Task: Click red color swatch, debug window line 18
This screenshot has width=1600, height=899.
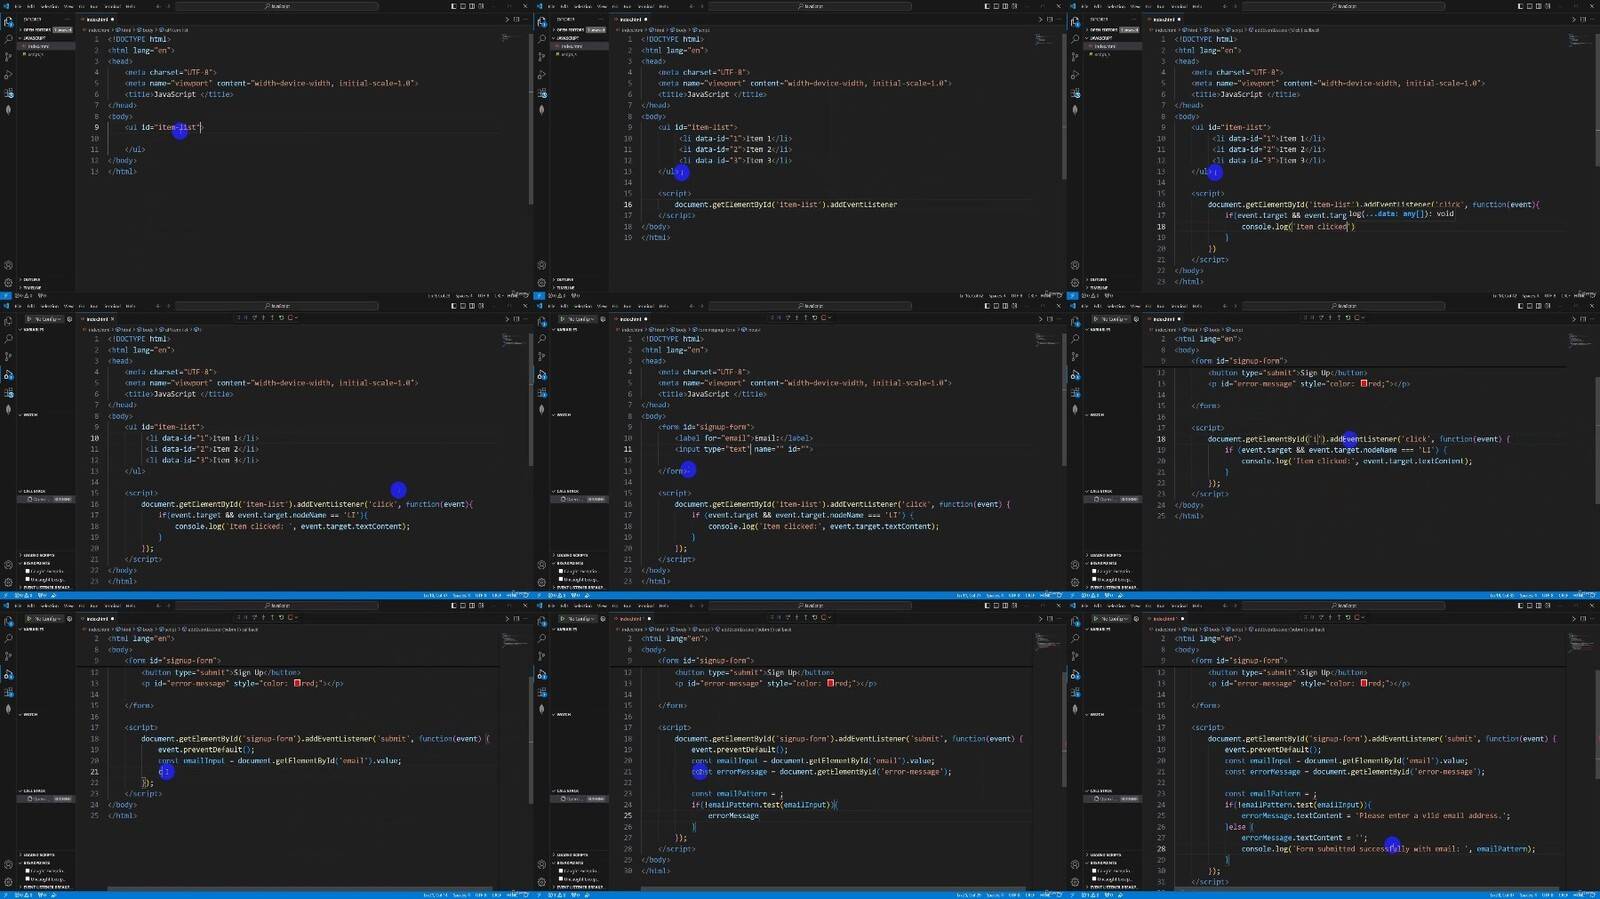Action: point(1363,383)
